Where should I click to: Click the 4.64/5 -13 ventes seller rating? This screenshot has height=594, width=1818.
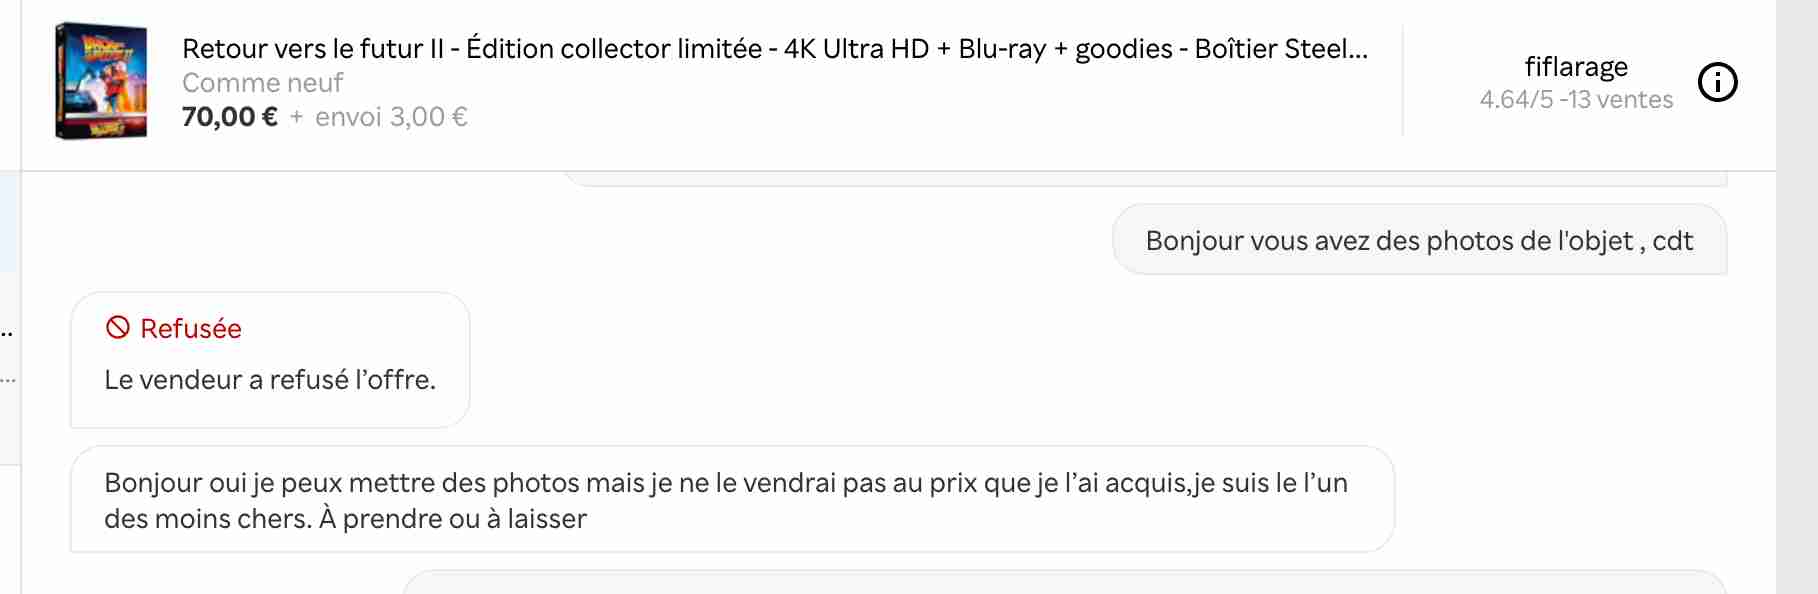click(1575, 100)
